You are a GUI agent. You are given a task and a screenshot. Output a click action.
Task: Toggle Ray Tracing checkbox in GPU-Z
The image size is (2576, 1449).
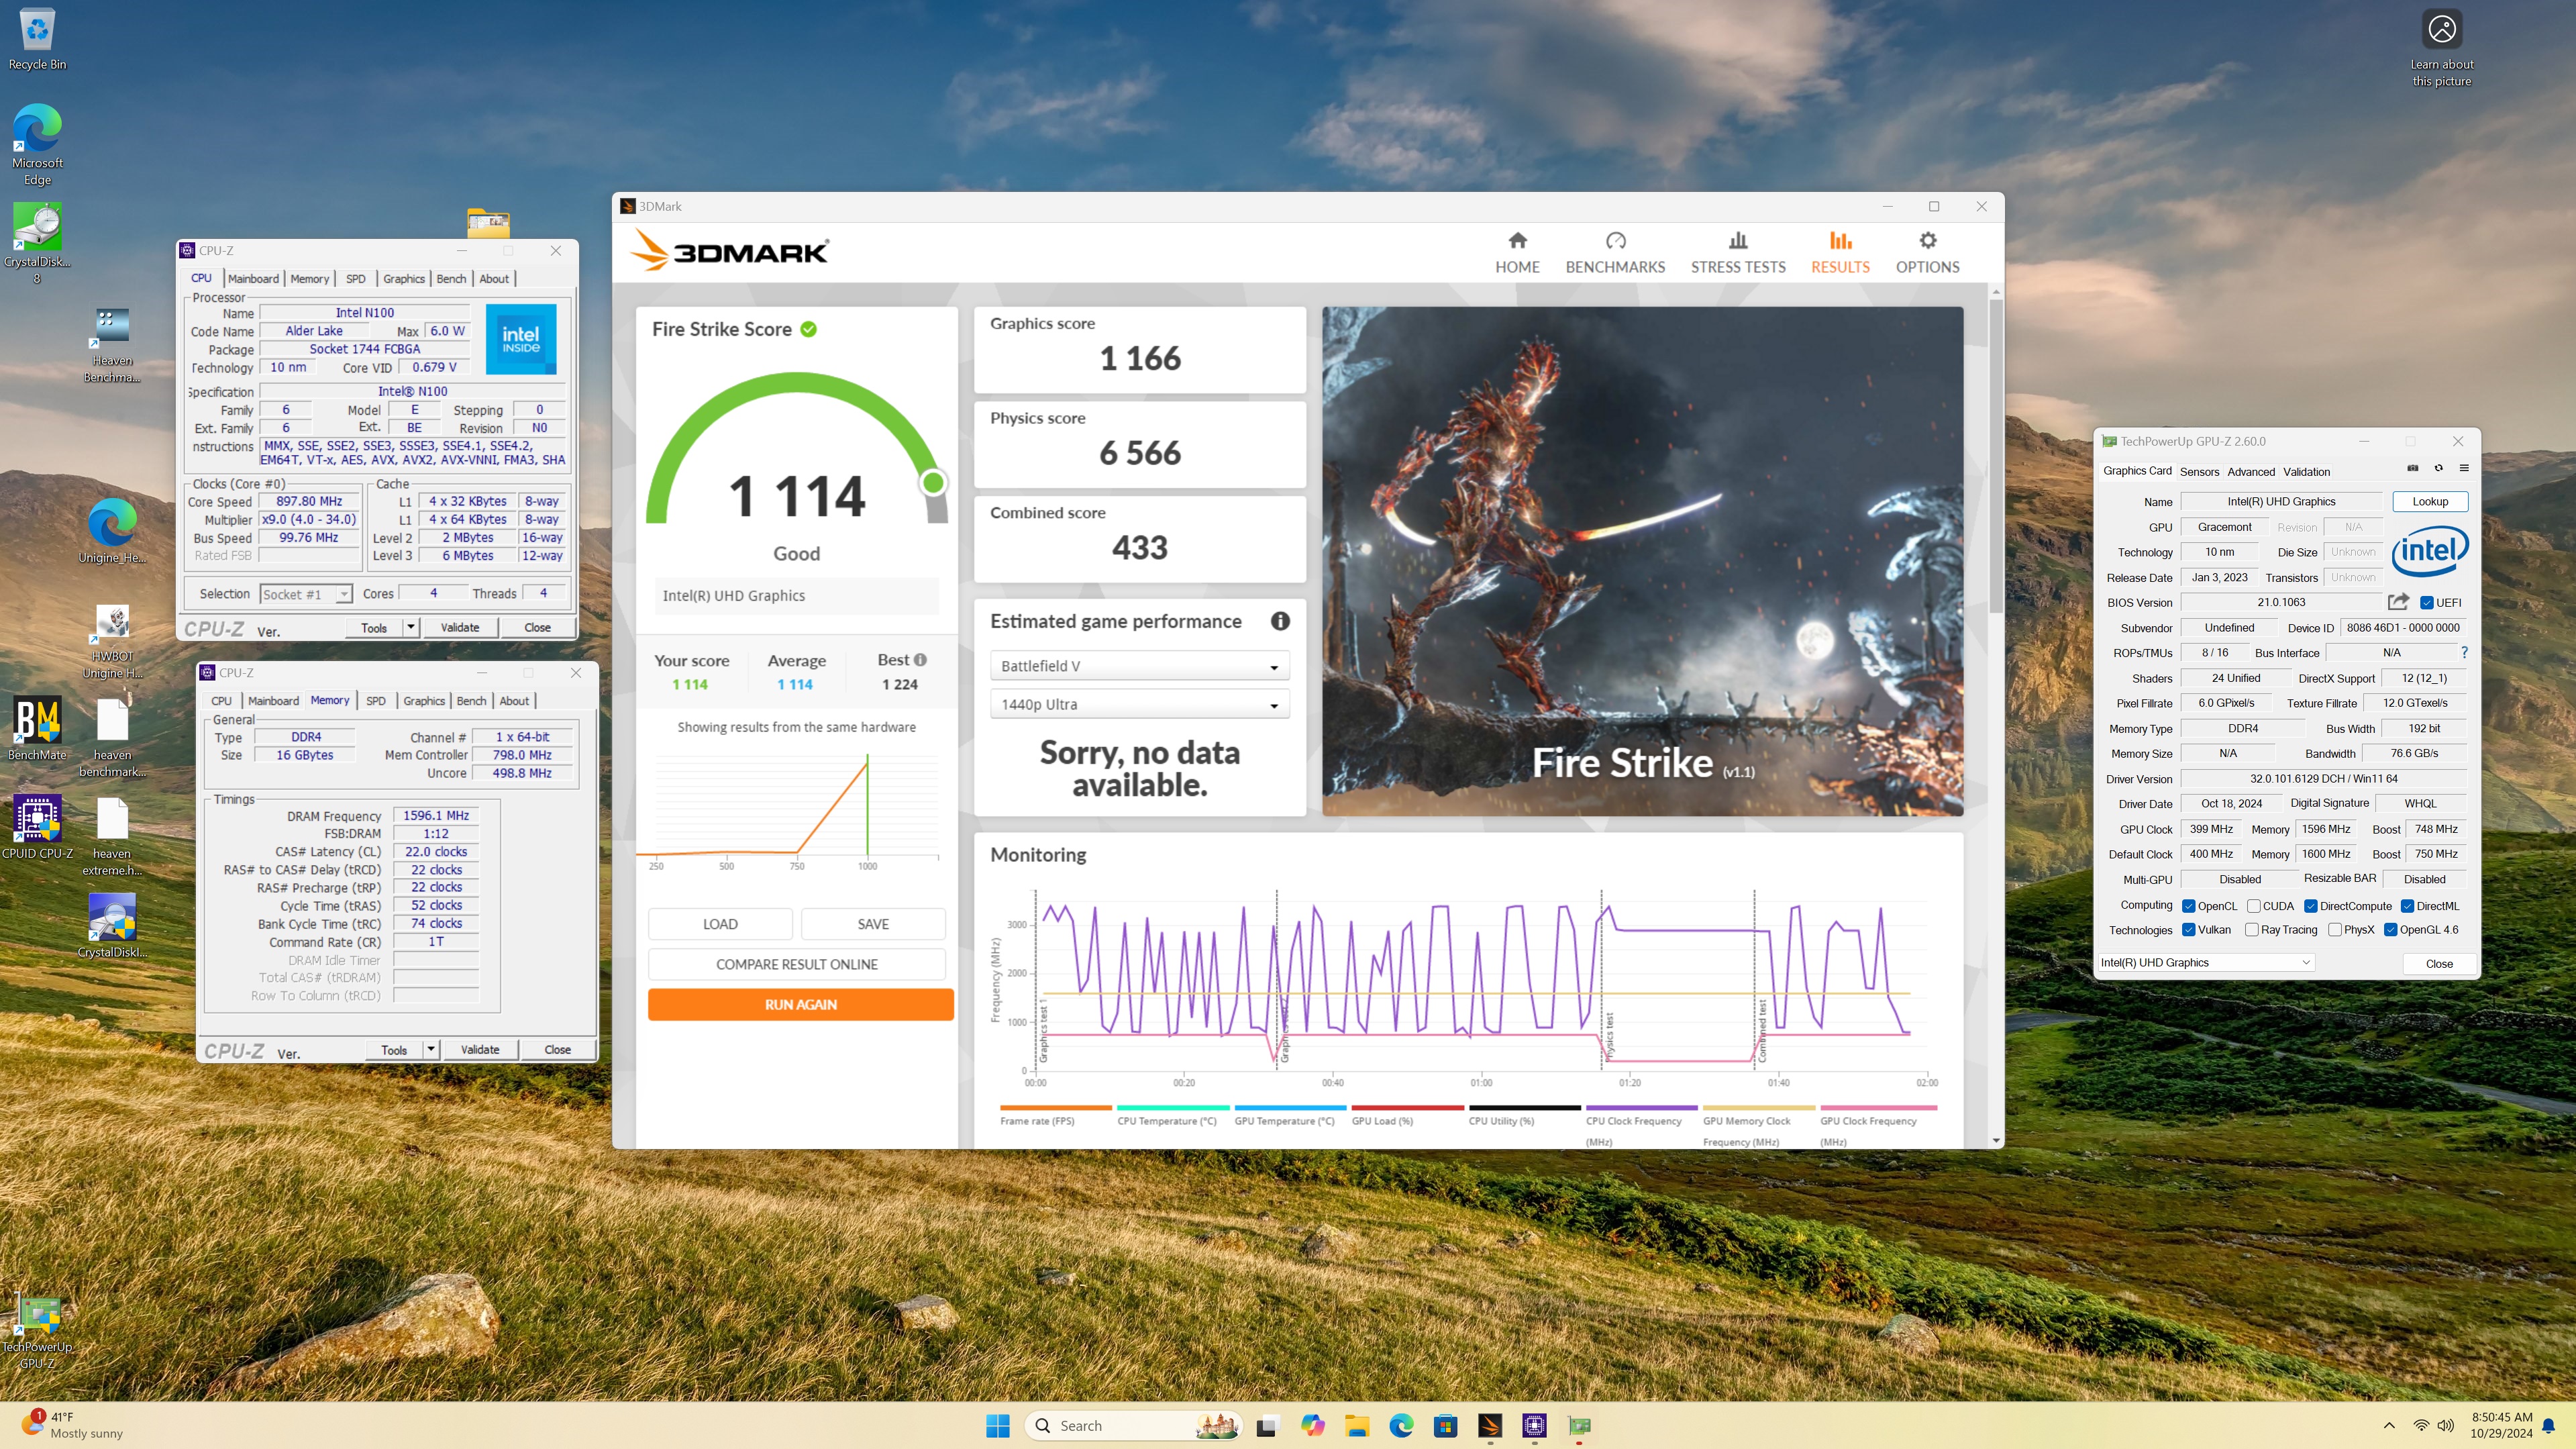(2251, 930)
